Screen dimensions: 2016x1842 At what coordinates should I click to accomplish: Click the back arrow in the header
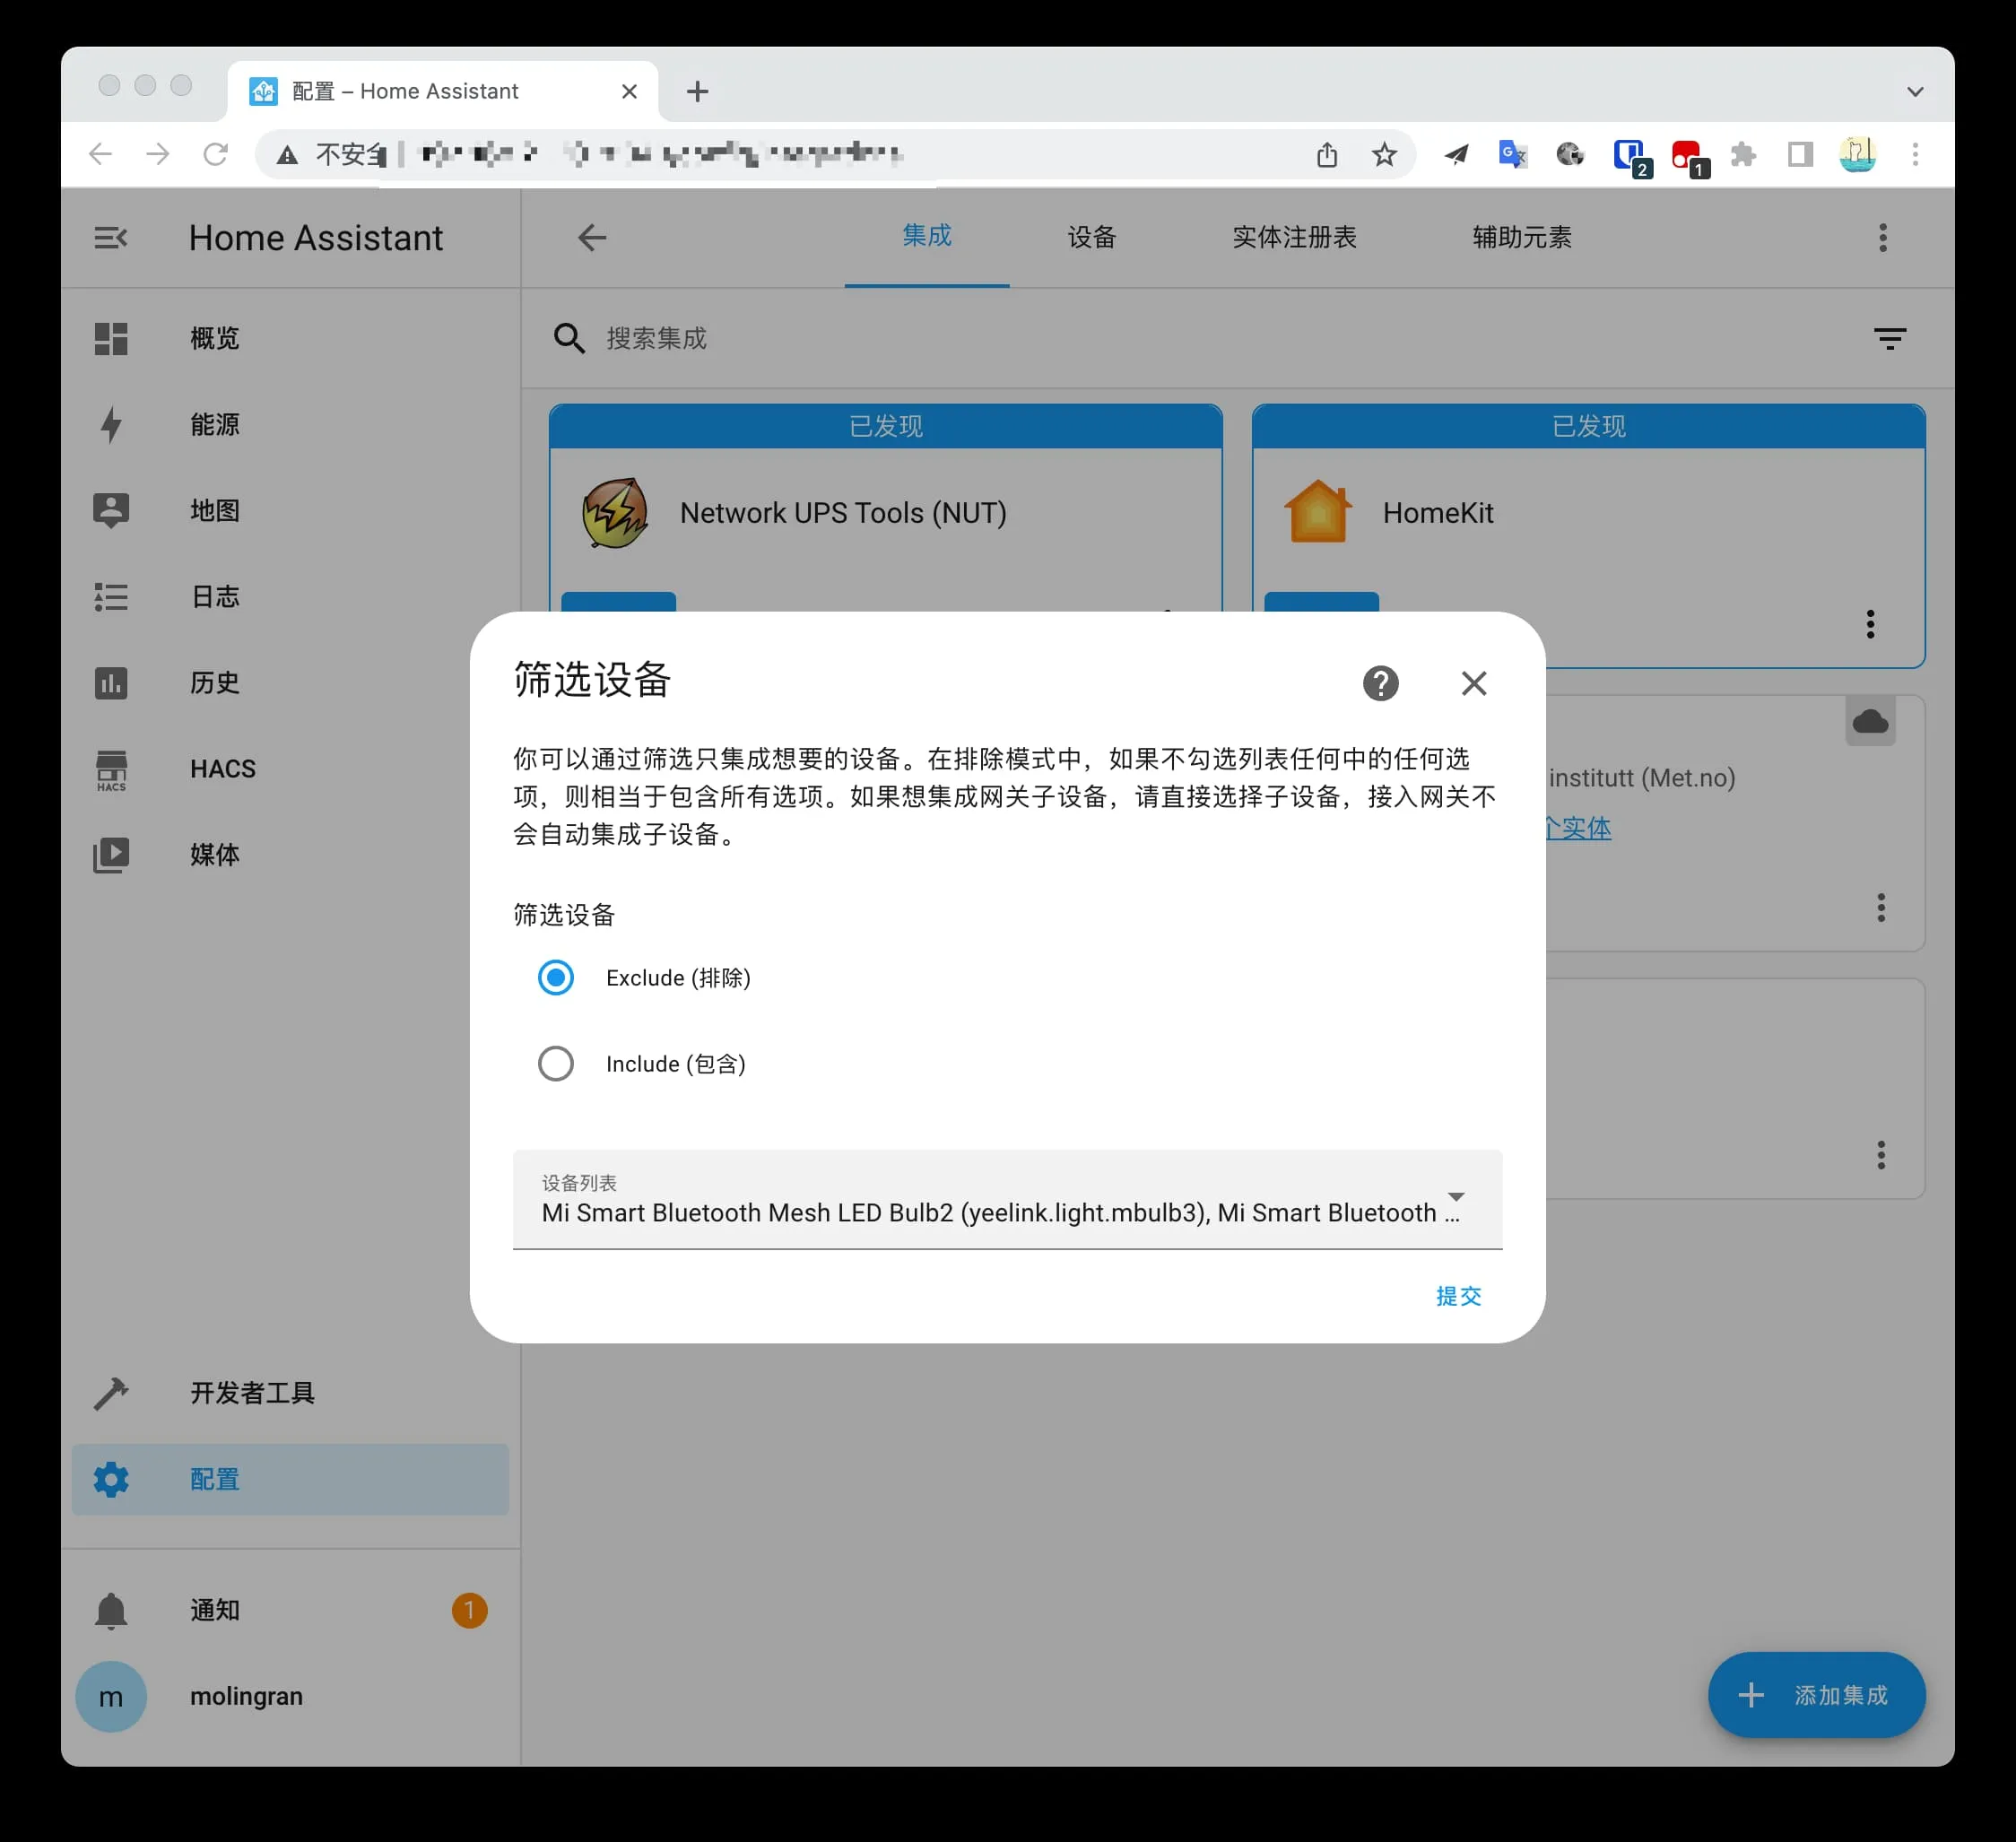[x=592, y=238]
